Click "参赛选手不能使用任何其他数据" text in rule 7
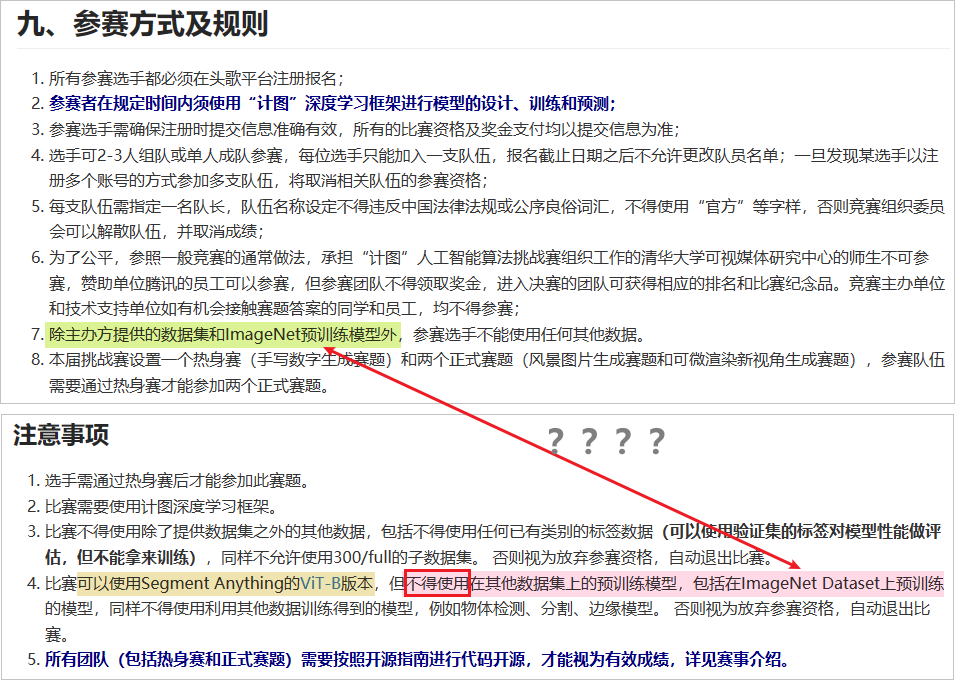Image resolution: width=955 pixels, height=682 pixels. pyautogui.click(x=529, y=334)
